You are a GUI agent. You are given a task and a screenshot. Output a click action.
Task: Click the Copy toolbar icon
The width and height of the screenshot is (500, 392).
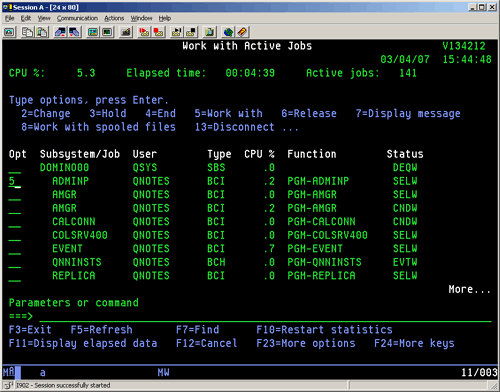coord(27,32)
